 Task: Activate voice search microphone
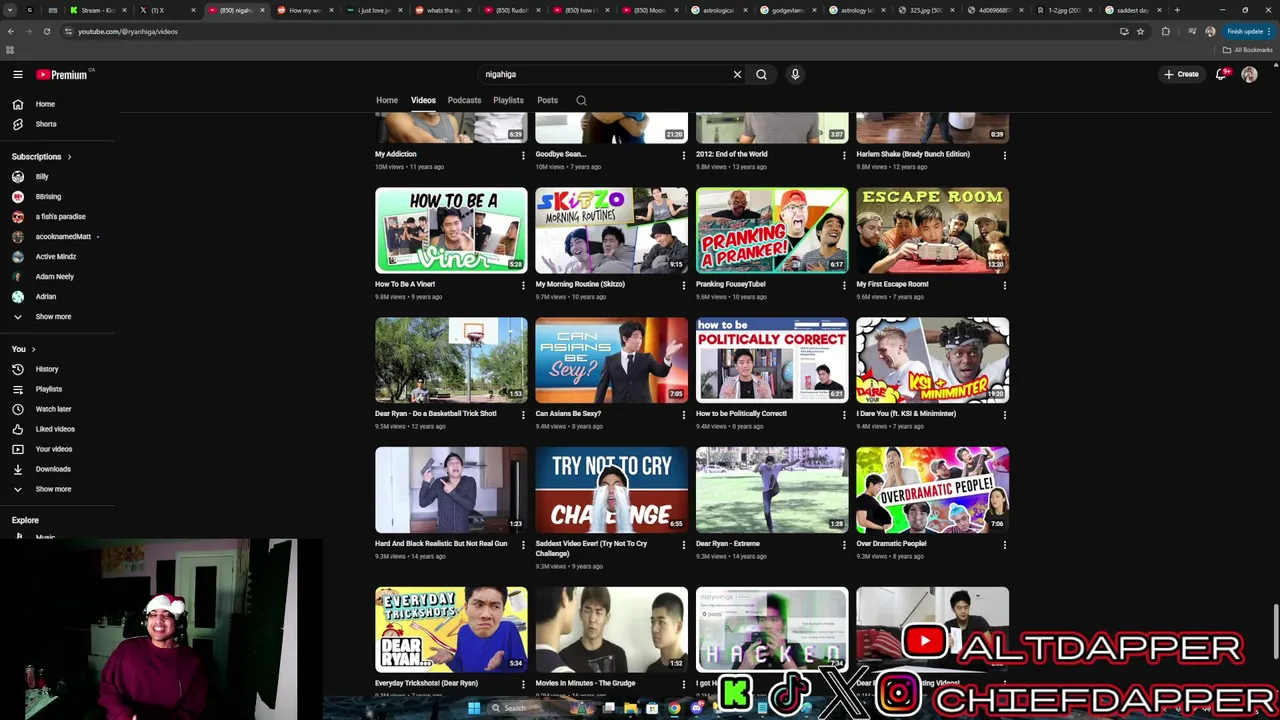click(795, 74)
